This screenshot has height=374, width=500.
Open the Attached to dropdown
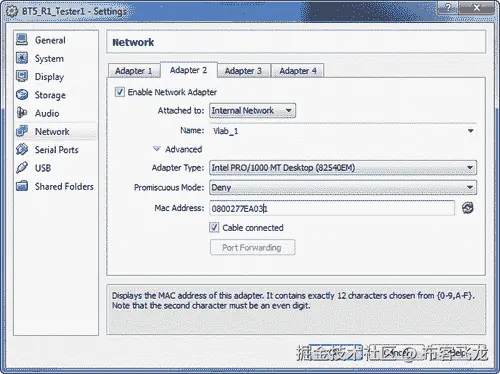click(x=252, y=111)
